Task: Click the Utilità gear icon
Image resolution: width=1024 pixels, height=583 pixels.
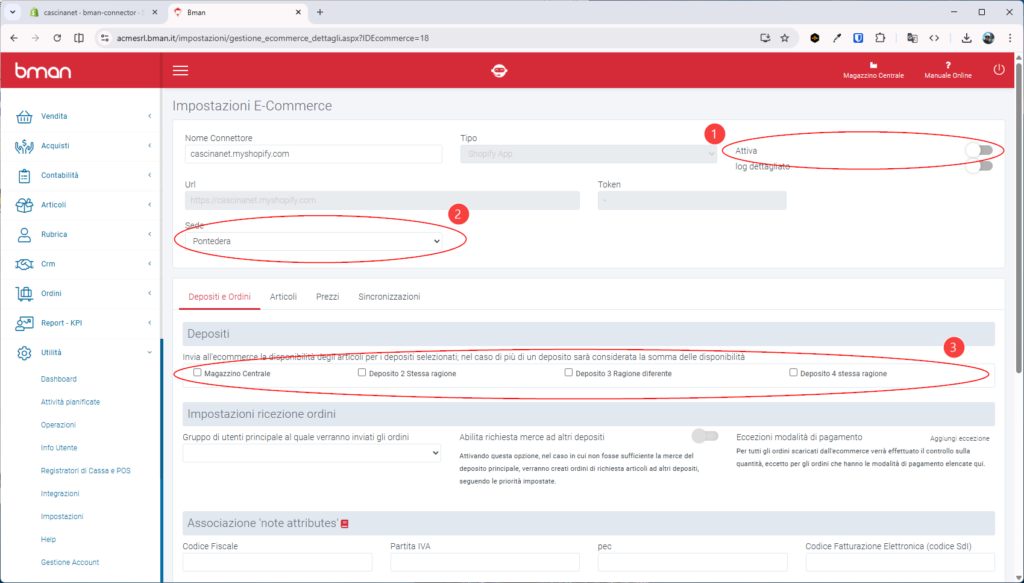Action: (25, 353)
